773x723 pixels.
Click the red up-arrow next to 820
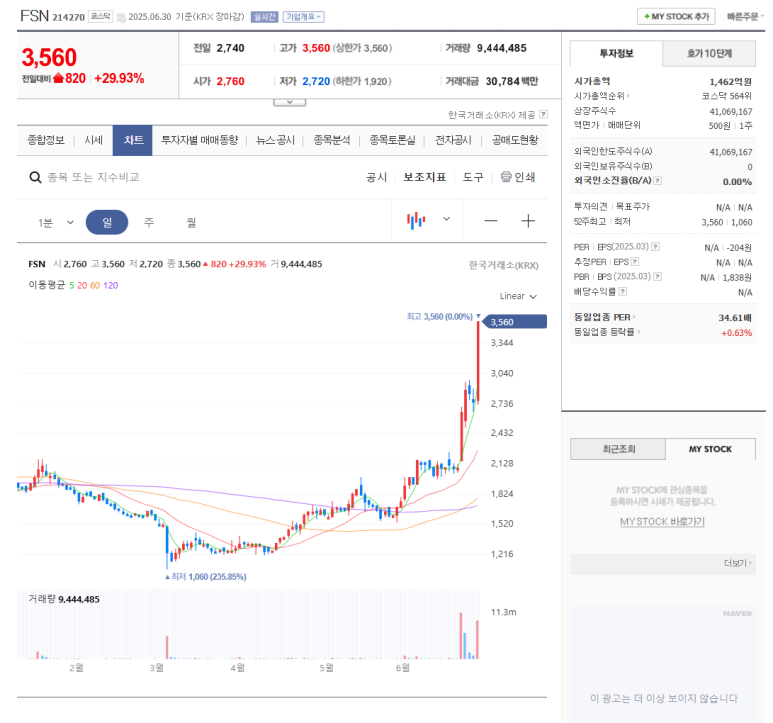click(x=58, y=78)
